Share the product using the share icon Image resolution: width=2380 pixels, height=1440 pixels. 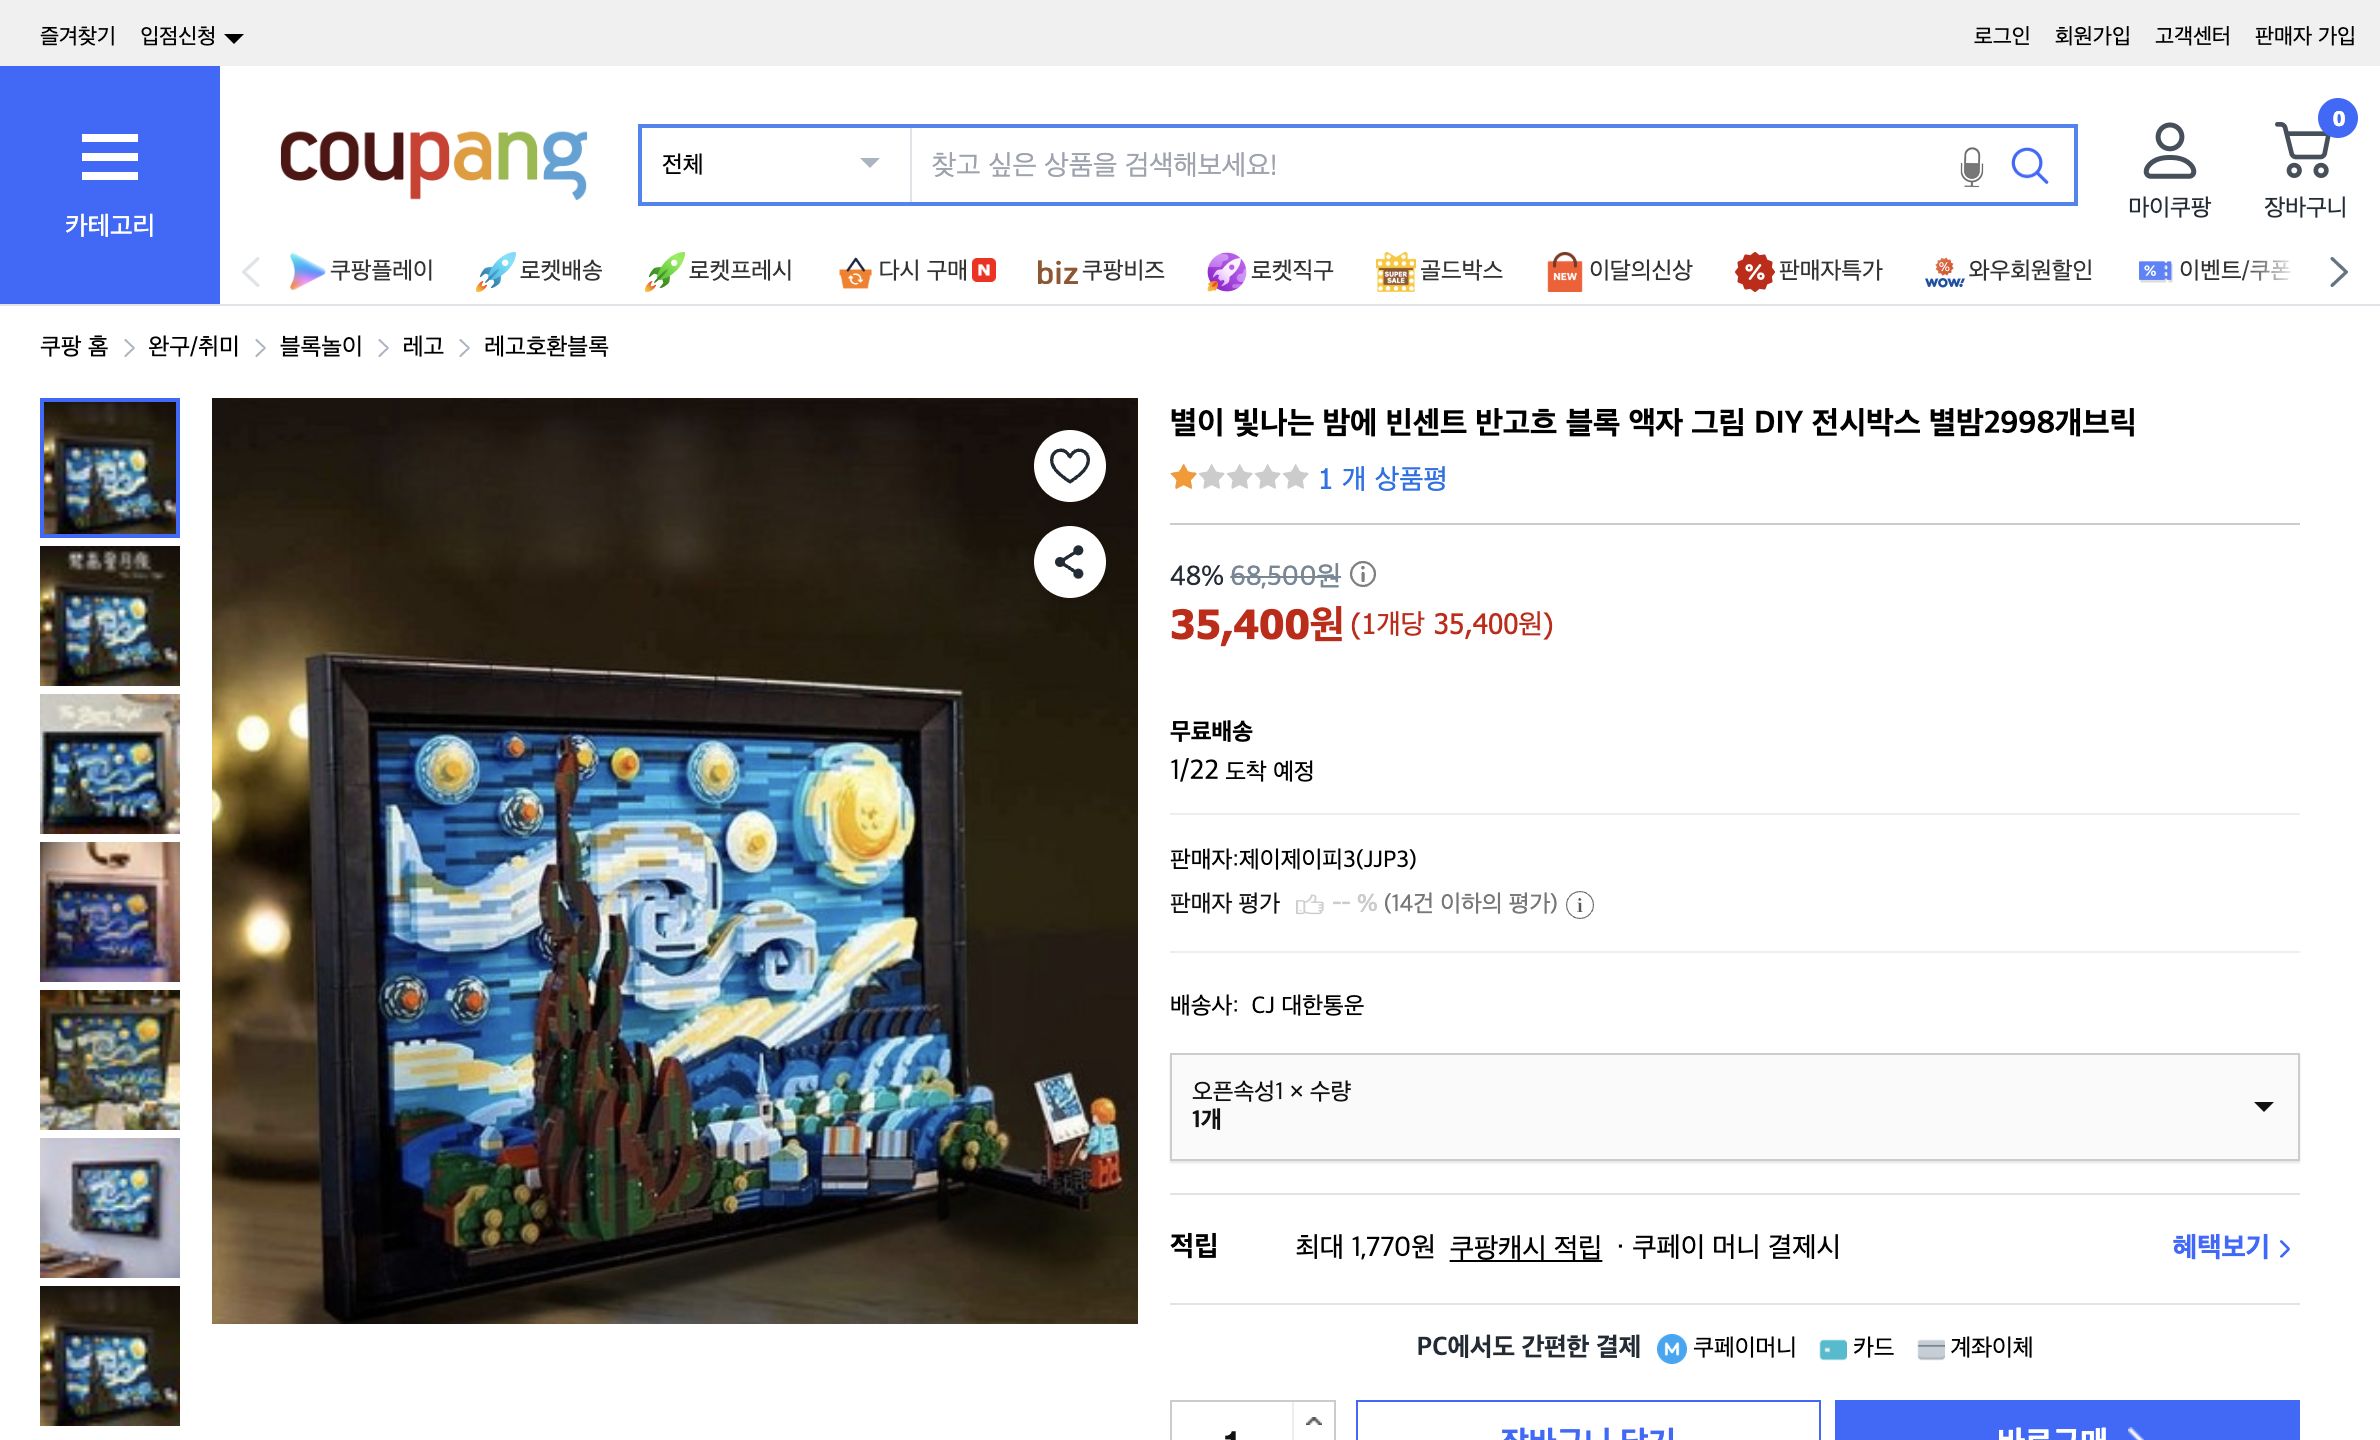click(1069, 562)
